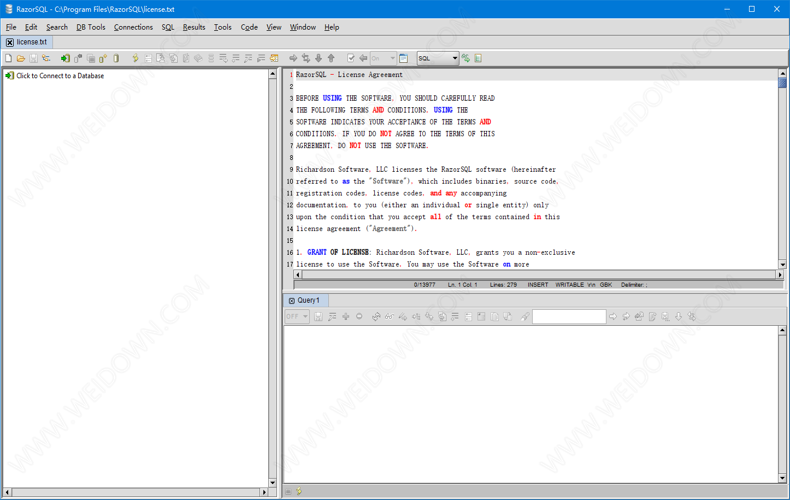790x500 pixels.
Task: Open the Search menu
Action: tap(57, 27)
